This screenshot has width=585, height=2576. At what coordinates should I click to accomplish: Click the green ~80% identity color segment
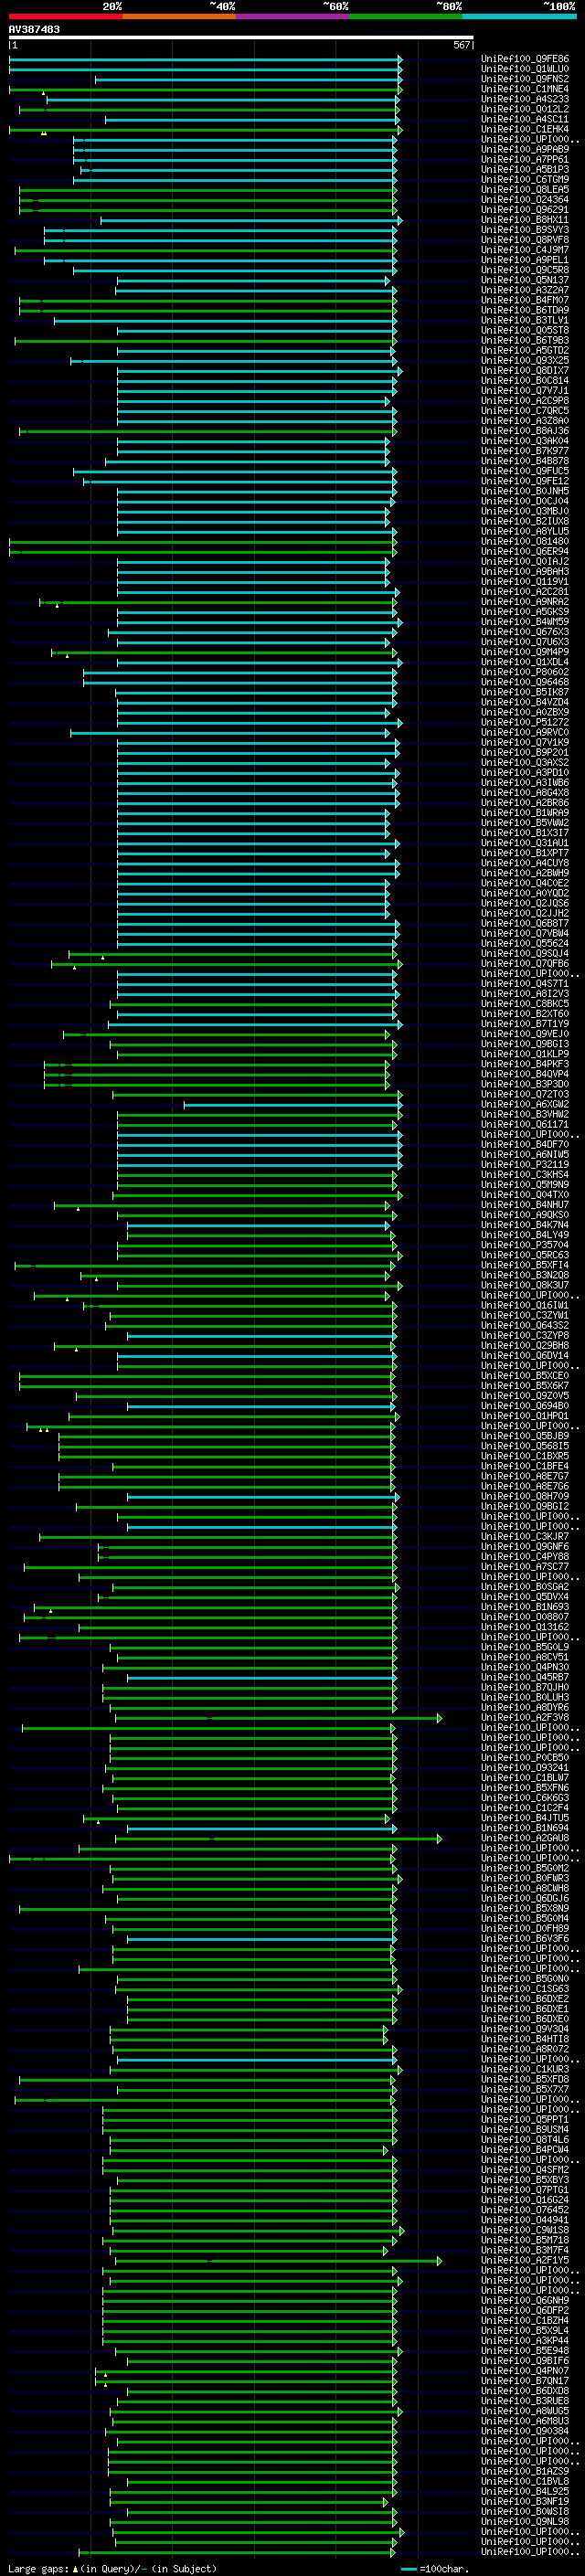click(x=406, y=16)
